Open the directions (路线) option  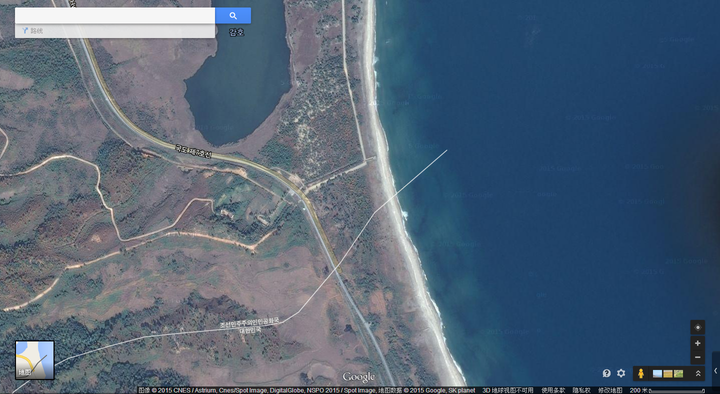click(32, 31)
